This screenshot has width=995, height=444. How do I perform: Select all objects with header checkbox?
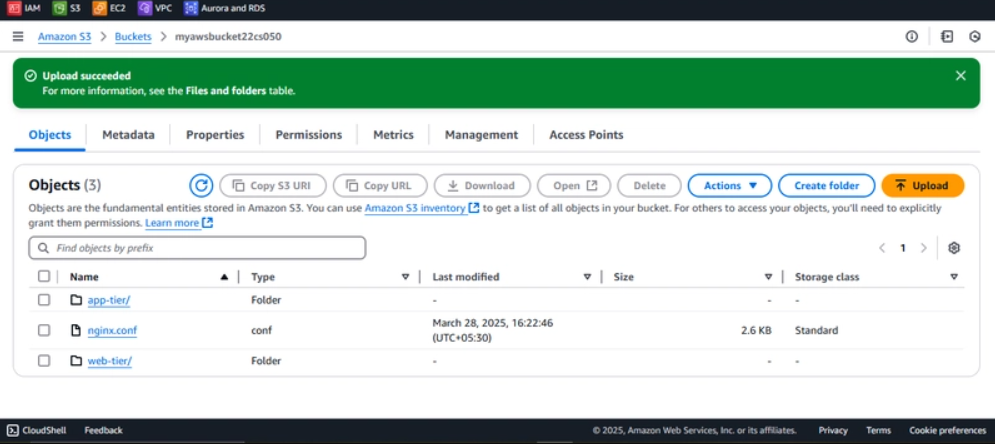click(x=43, y=277)
